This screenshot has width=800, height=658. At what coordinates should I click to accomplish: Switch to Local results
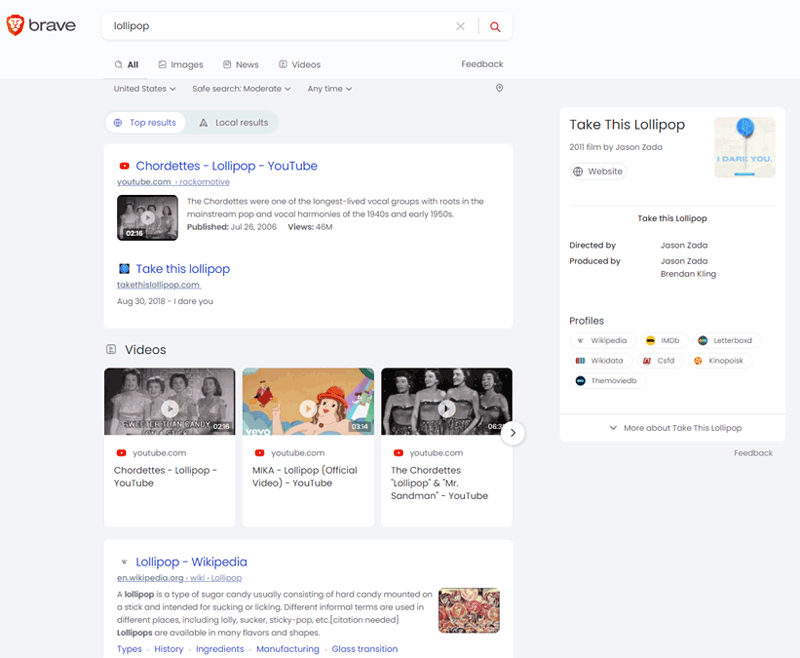233,122
